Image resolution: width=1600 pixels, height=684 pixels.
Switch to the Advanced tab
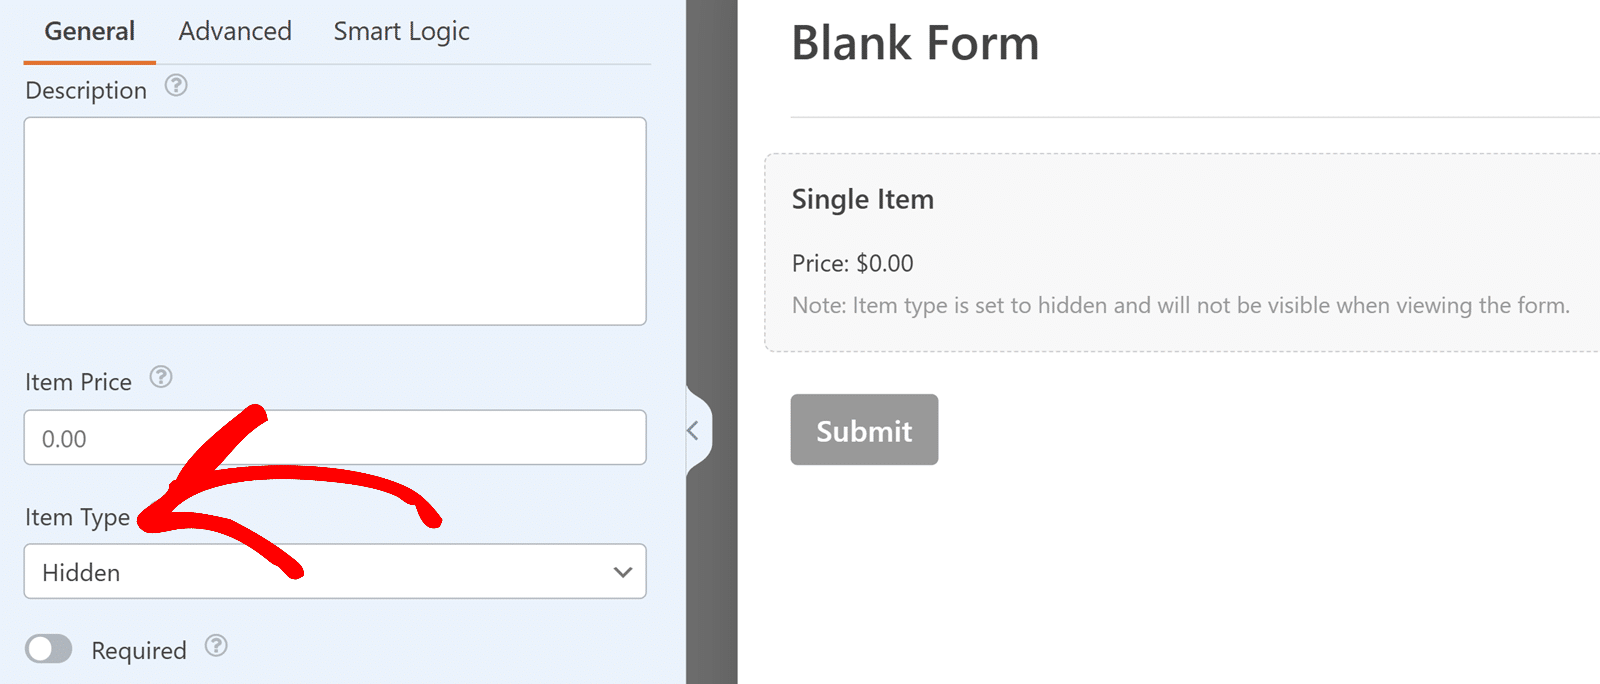tap(234, 31)
